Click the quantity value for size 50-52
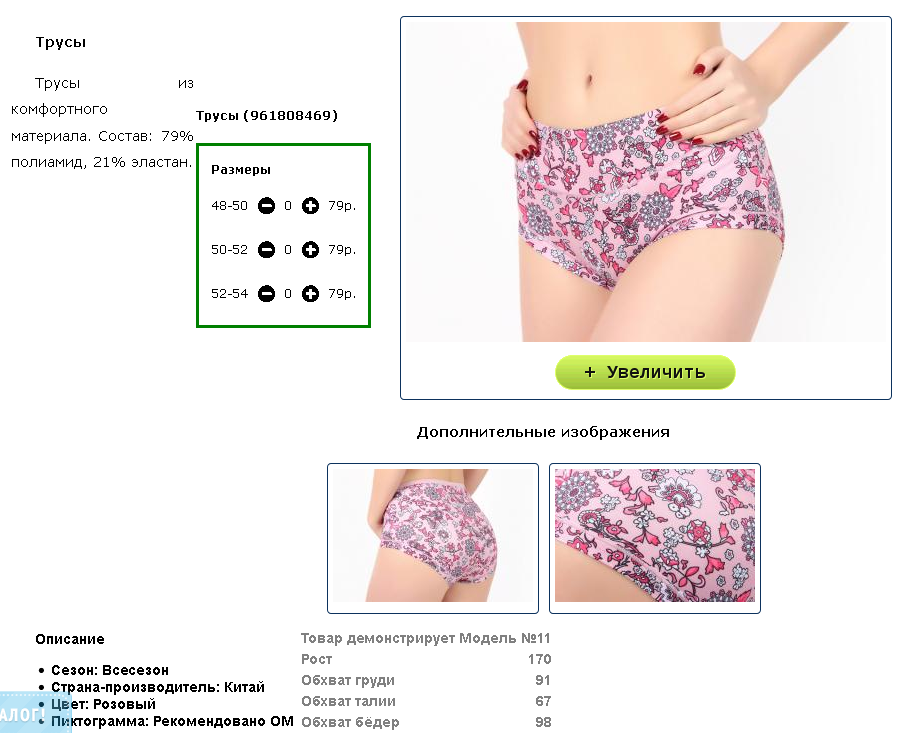Image resolution: width=908 pixels, height=733 pixels. coord(288,250)
